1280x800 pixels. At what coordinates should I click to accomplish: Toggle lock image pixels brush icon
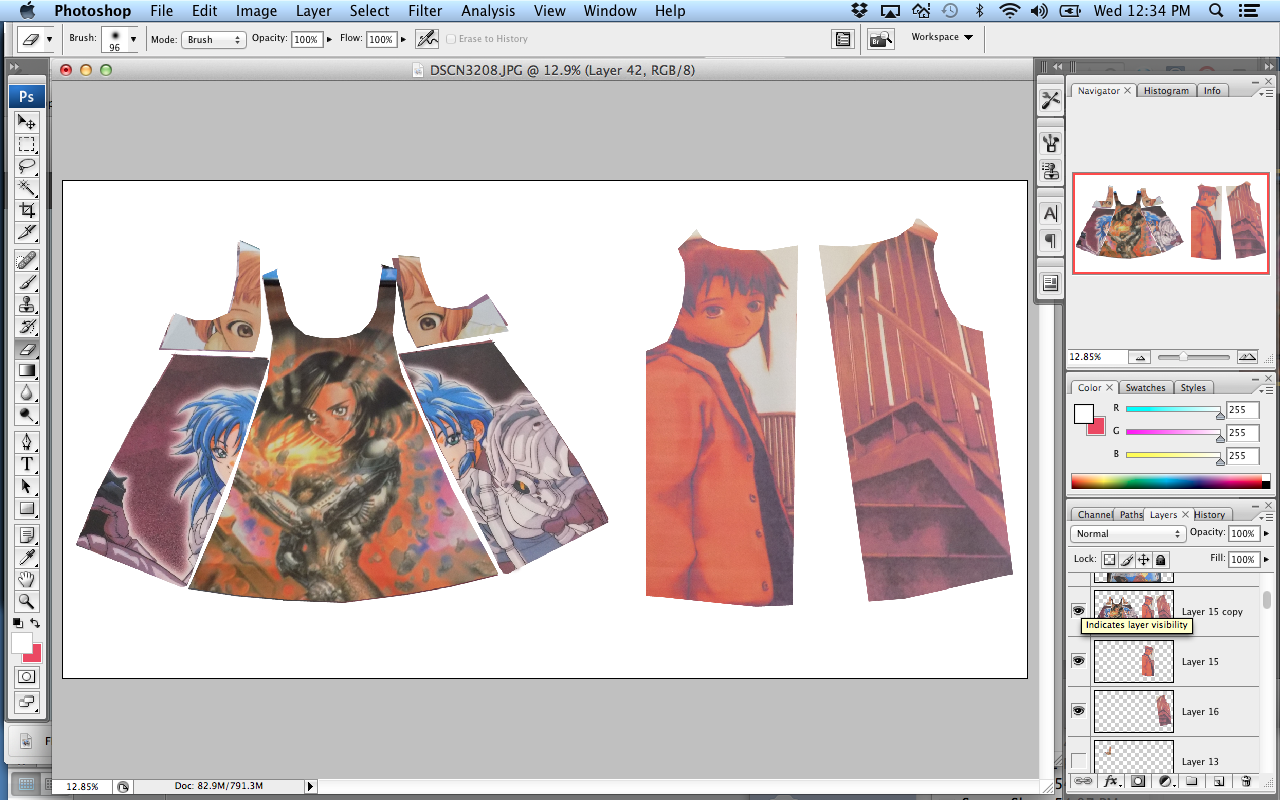point(1127,560)
